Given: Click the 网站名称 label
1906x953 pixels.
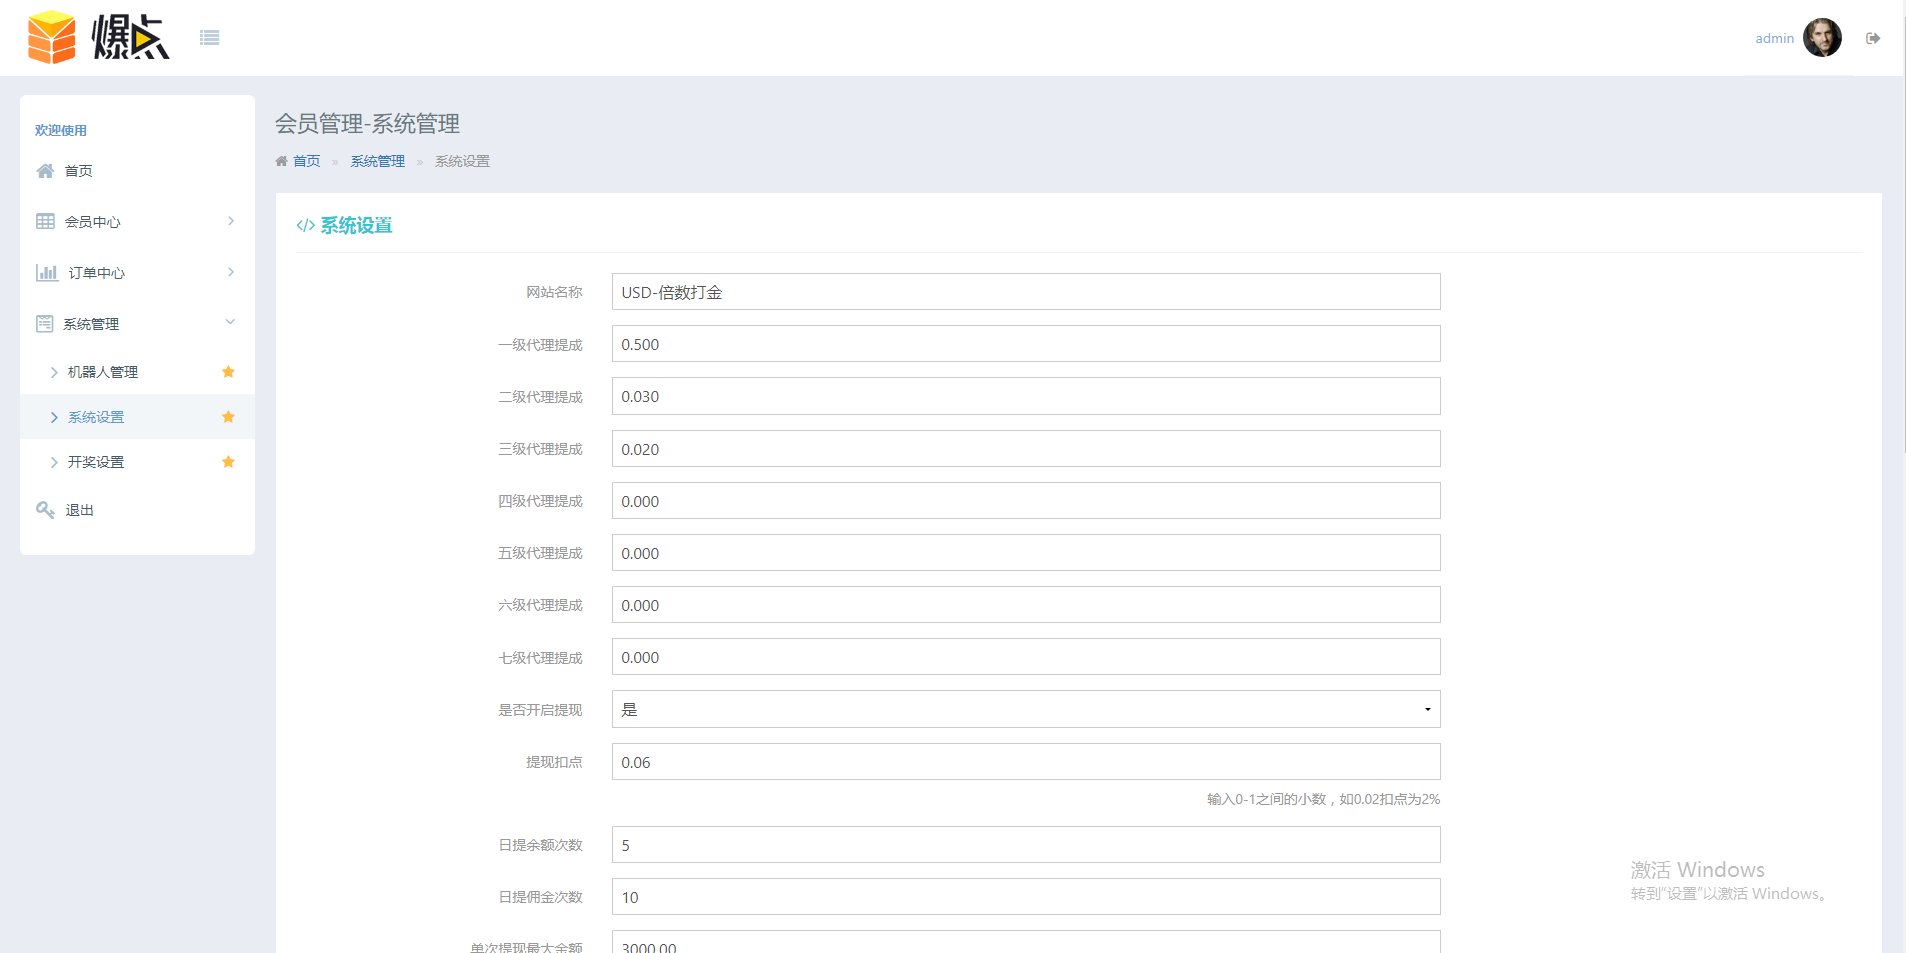Looking at the screenshot, I should [x=554, y=292].
